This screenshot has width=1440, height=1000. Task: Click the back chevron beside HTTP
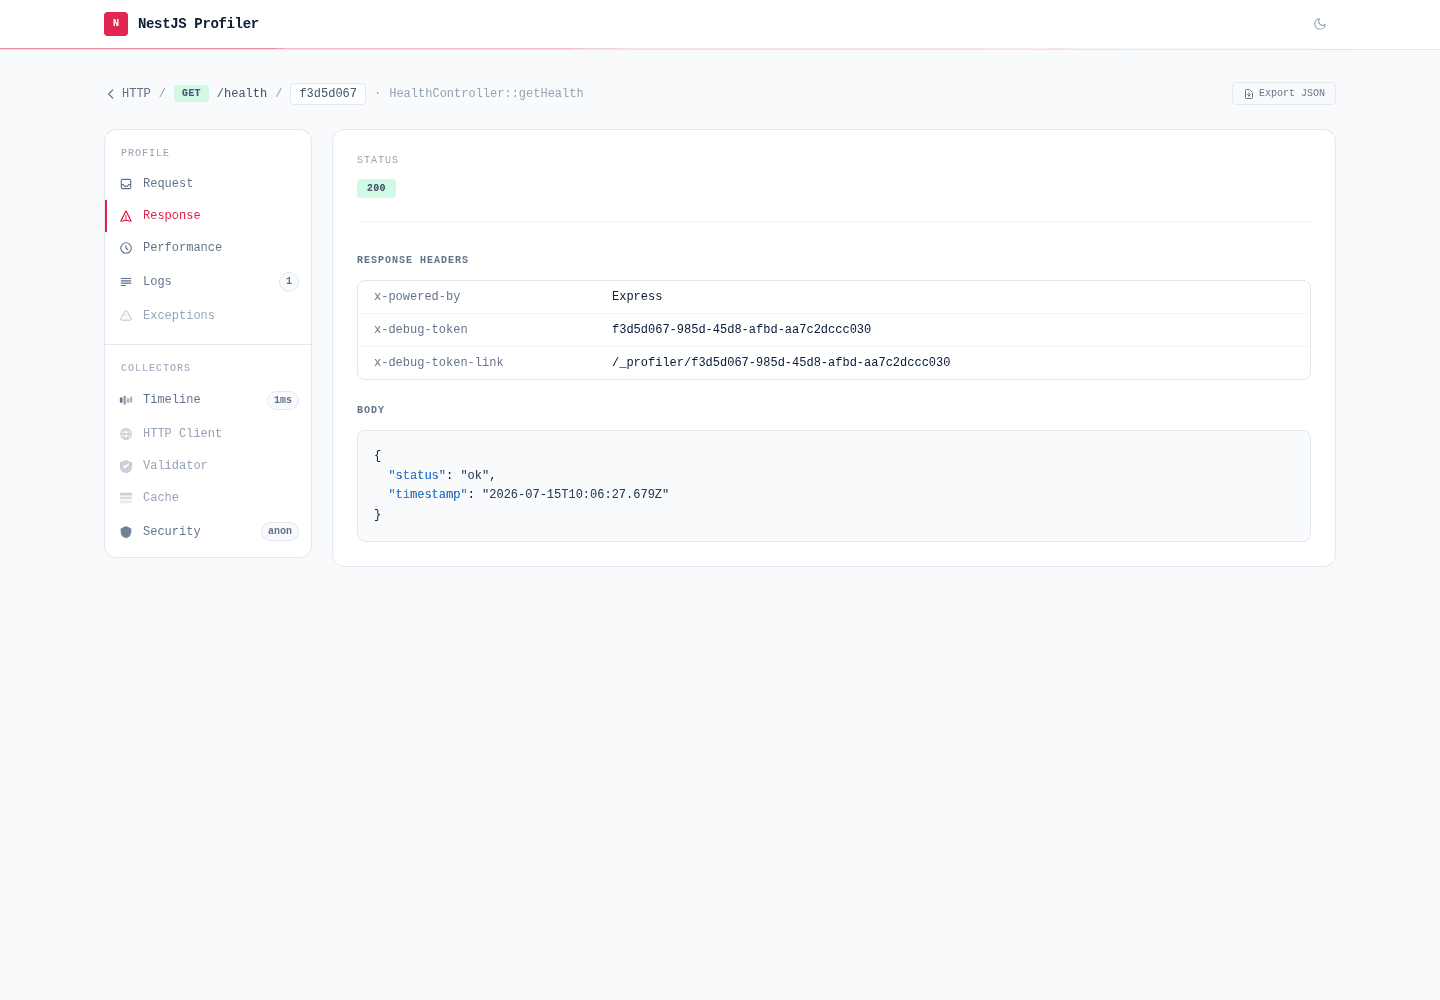[111, 94]
